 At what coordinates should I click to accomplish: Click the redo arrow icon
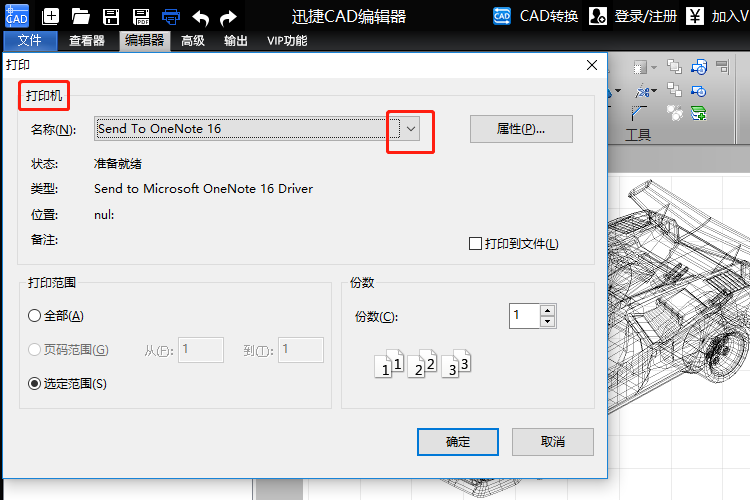coord(229,16)
